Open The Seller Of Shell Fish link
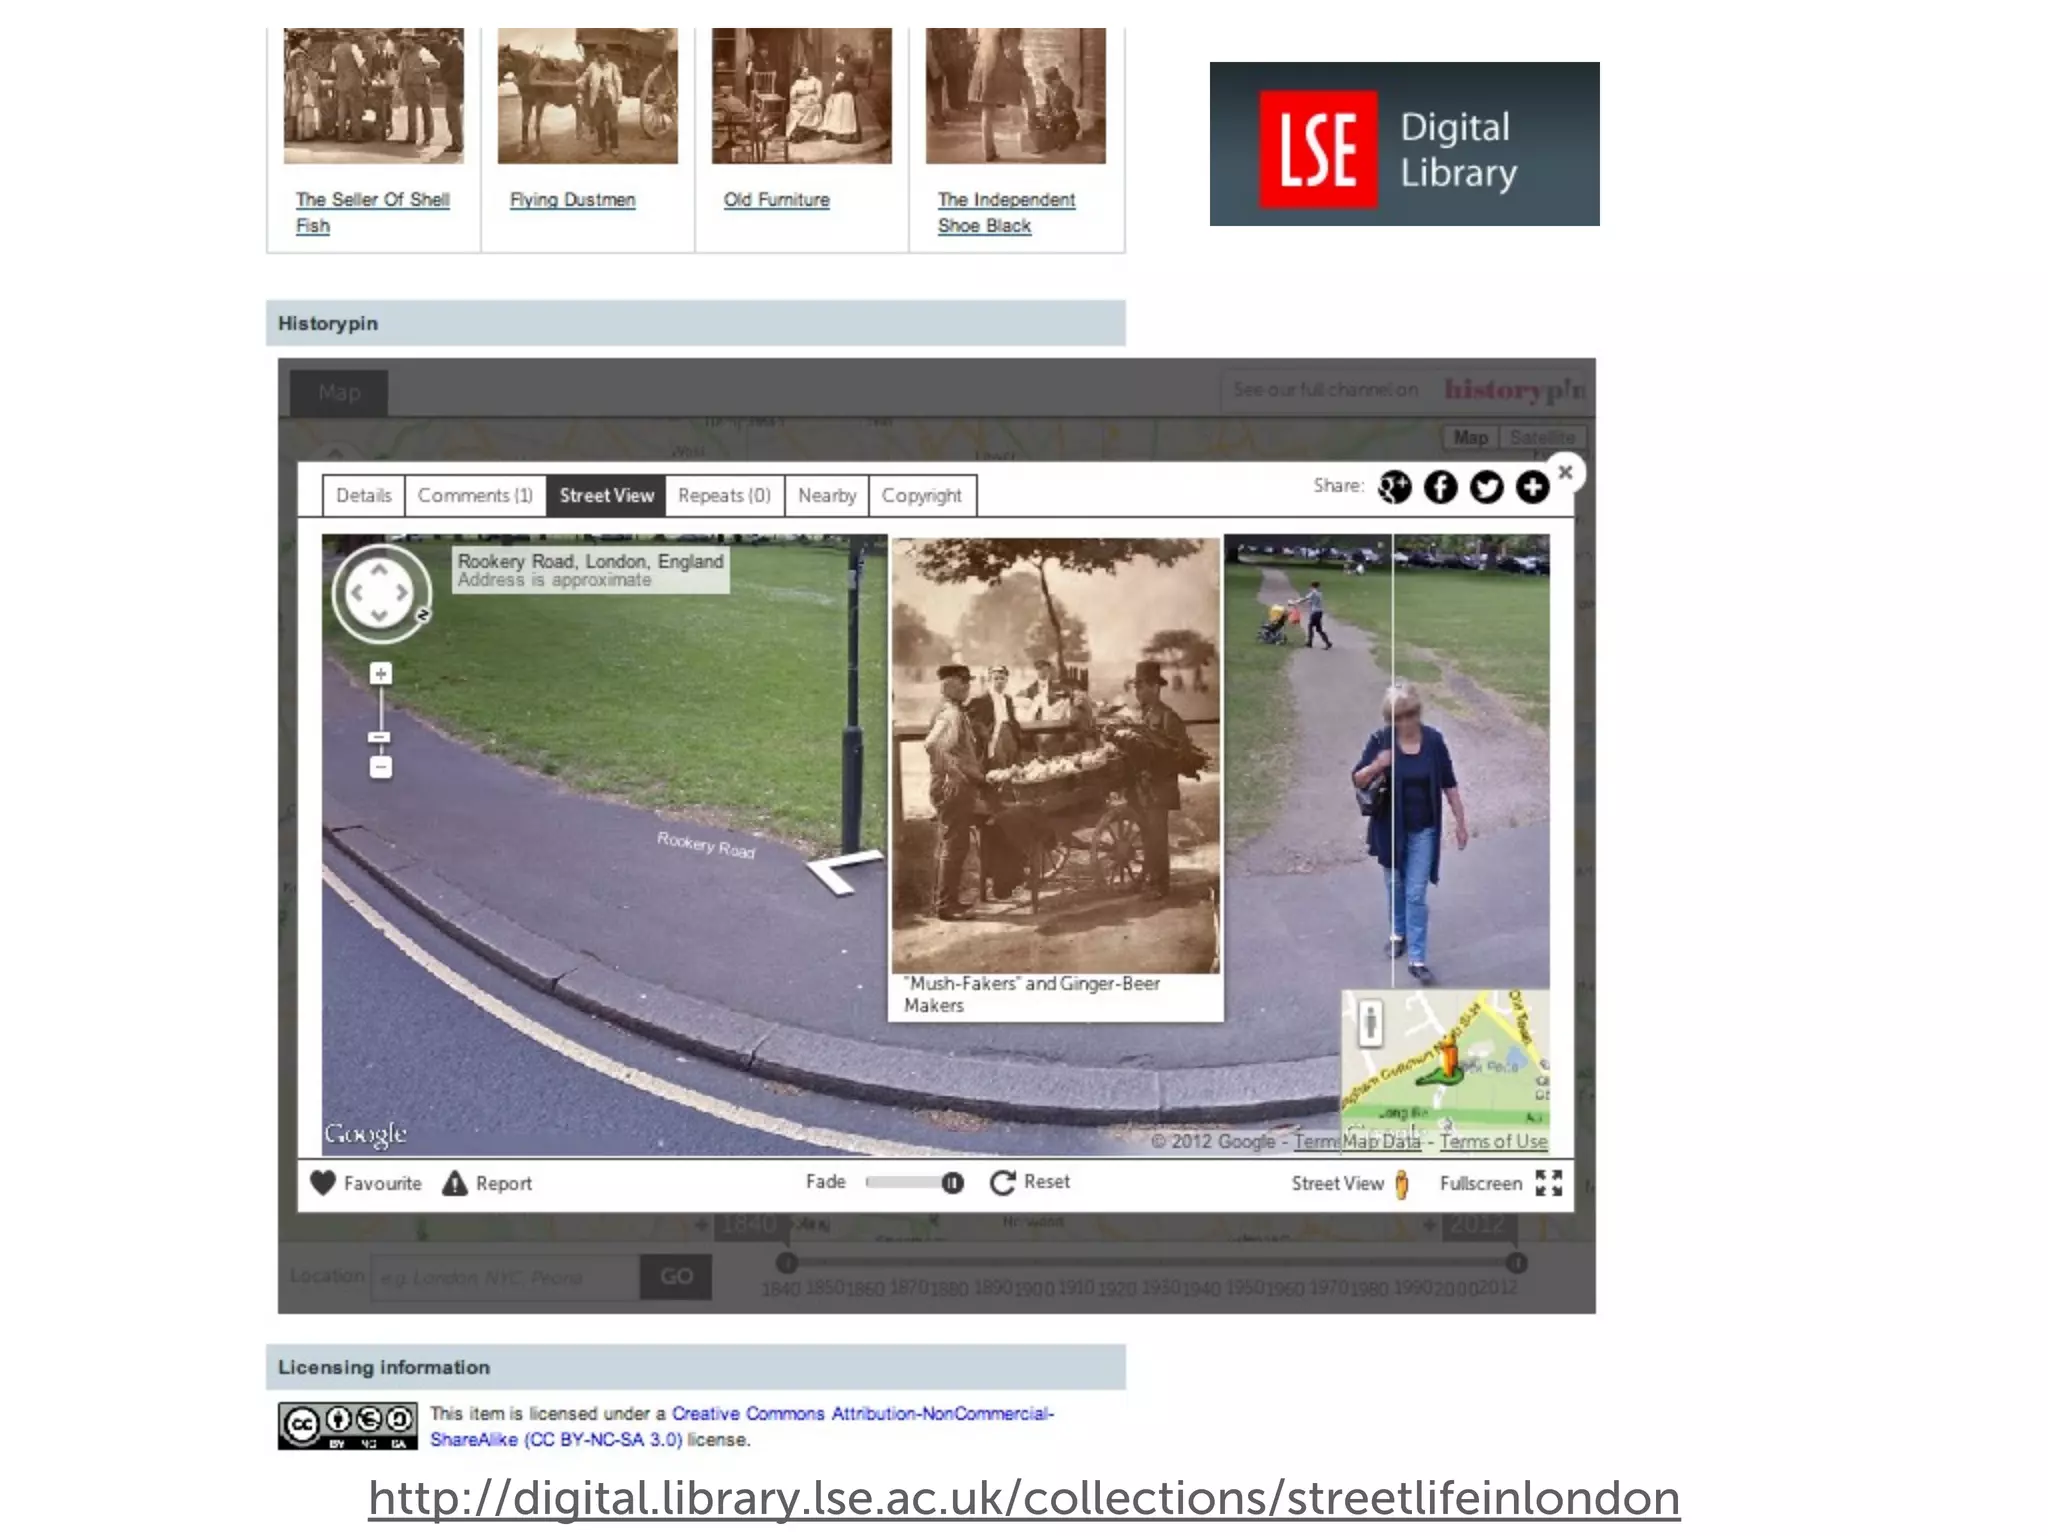This screenshot has height=1536, width=2048. tap(372, 212)
